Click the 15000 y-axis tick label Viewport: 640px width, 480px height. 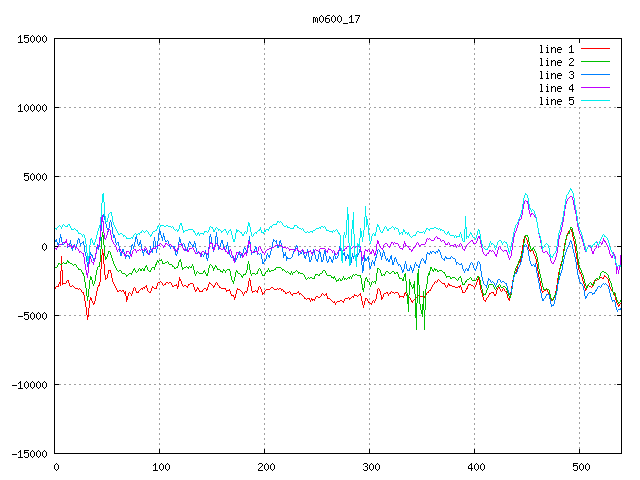32,39
